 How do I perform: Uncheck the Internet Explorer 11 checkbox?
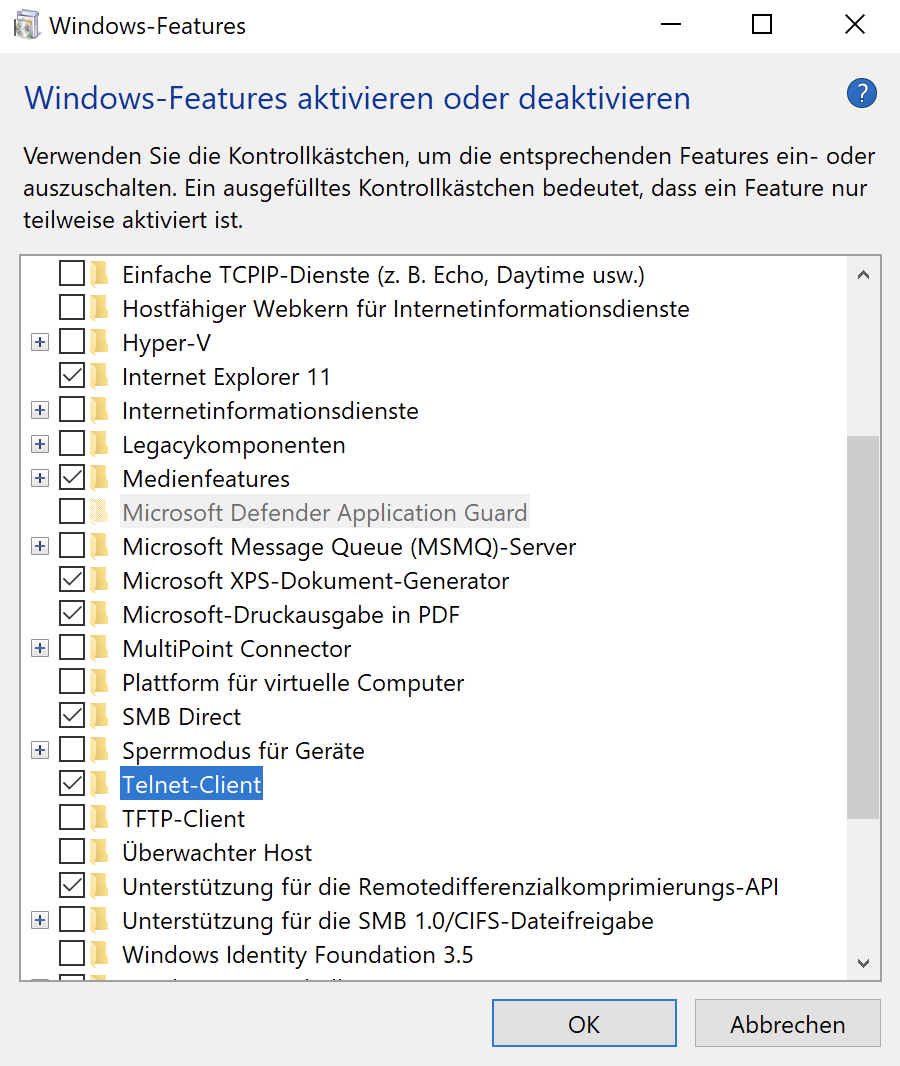72,375
